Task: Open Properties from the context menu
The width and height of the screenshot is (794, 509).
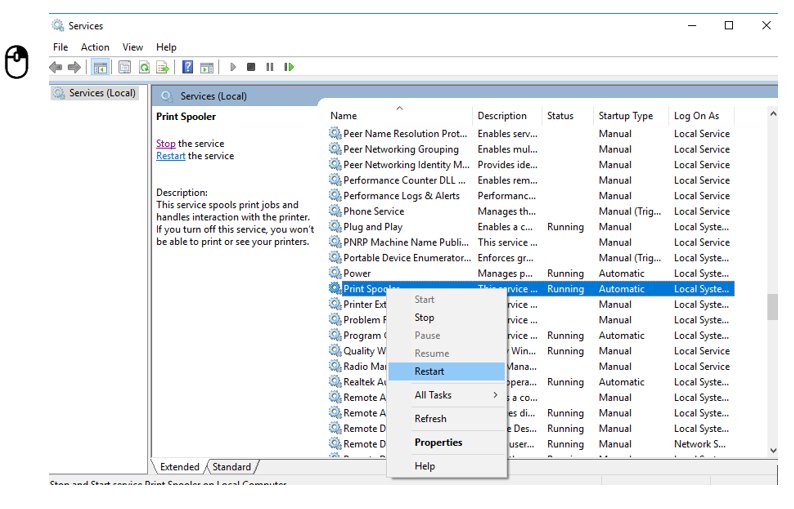Action: (x=438, y=442)
